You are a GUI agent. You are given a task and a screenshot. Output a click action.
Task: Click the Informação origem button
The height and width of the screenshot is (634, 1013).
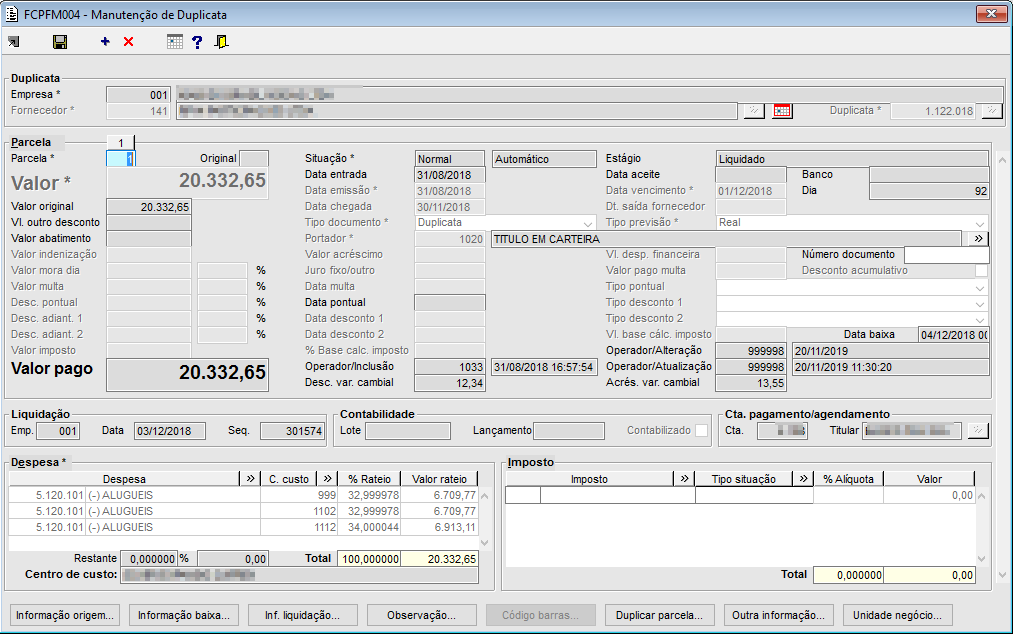67,615
